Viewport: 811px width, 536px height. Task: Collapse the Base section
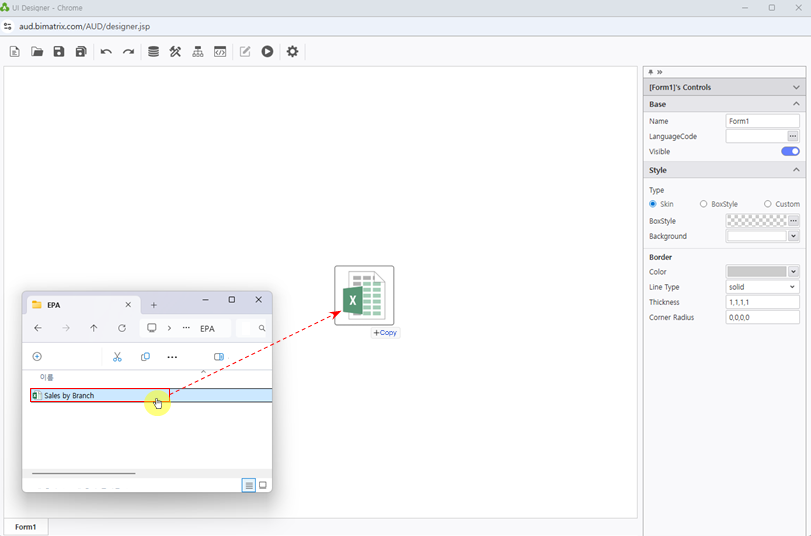[x=796, y=104]
